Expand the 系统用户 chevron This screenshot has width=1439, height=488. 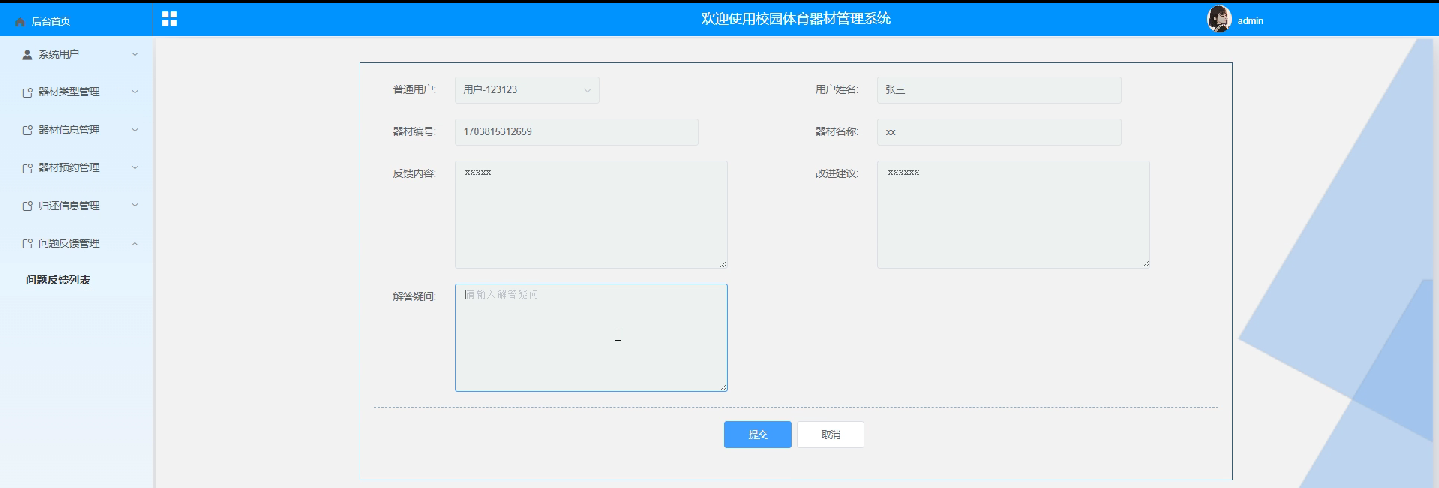[135, 54]
